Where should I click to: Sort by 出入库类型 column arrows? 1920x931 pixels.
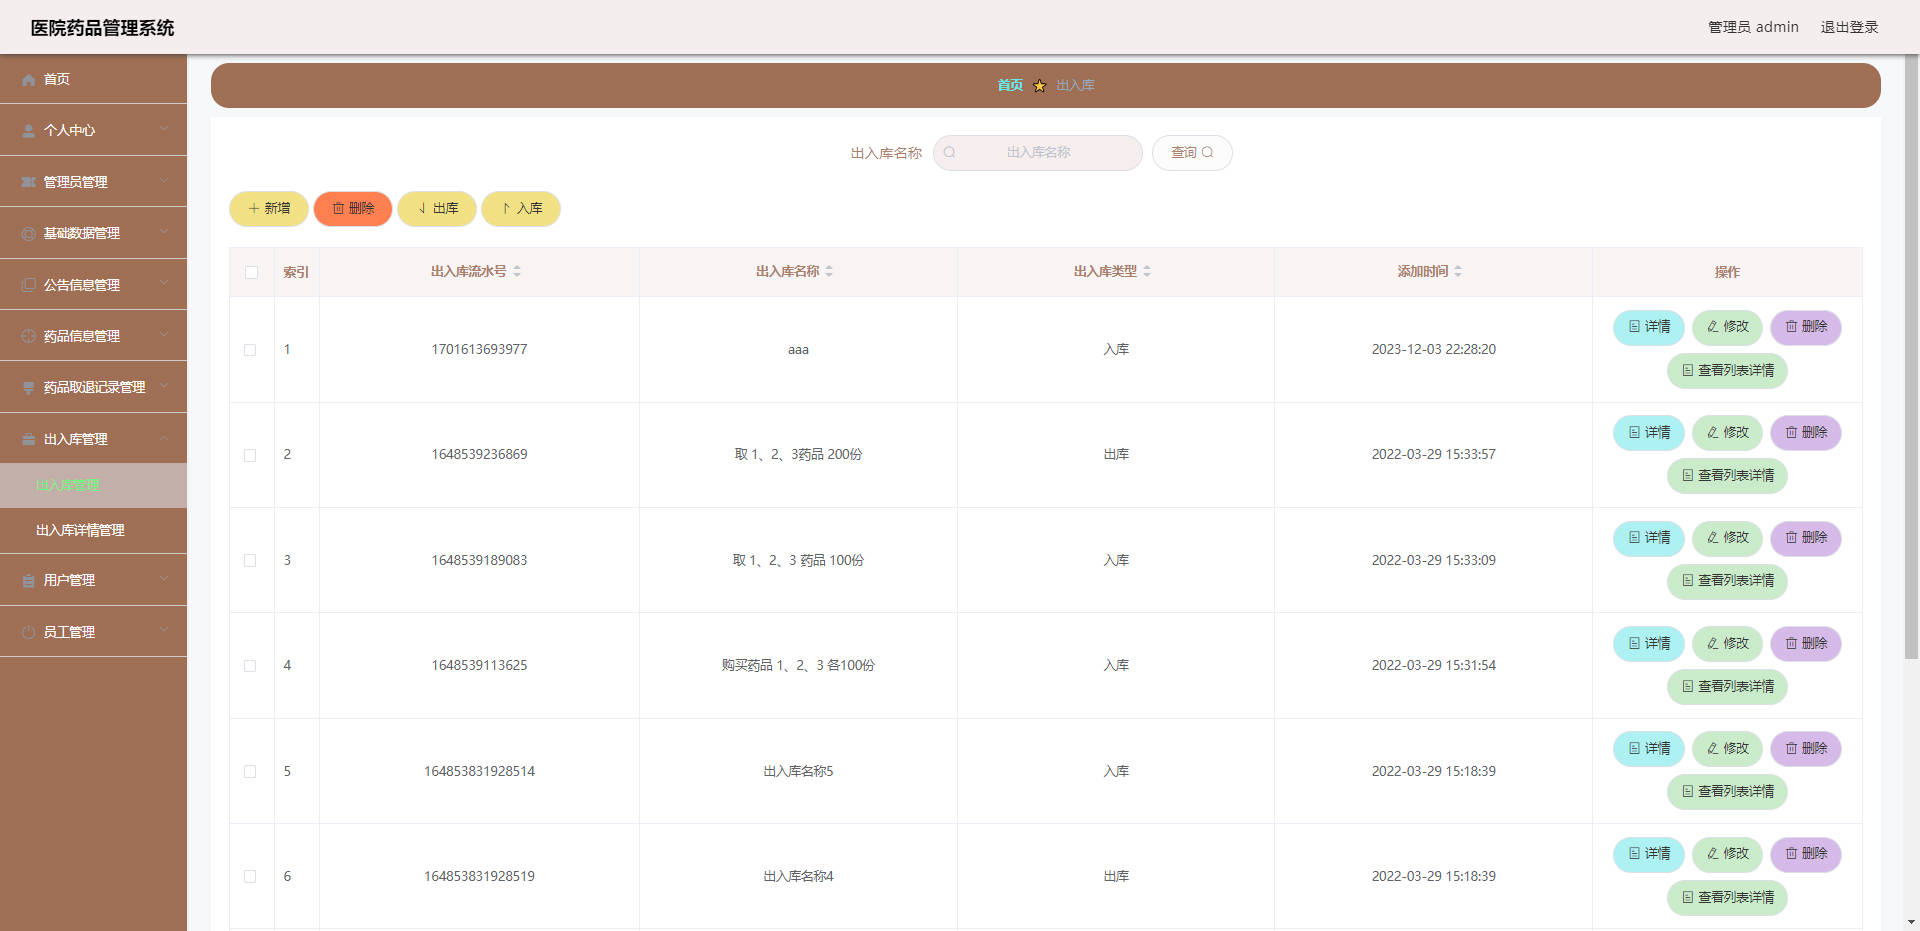pyautogui.click(x=1147, y=271)
